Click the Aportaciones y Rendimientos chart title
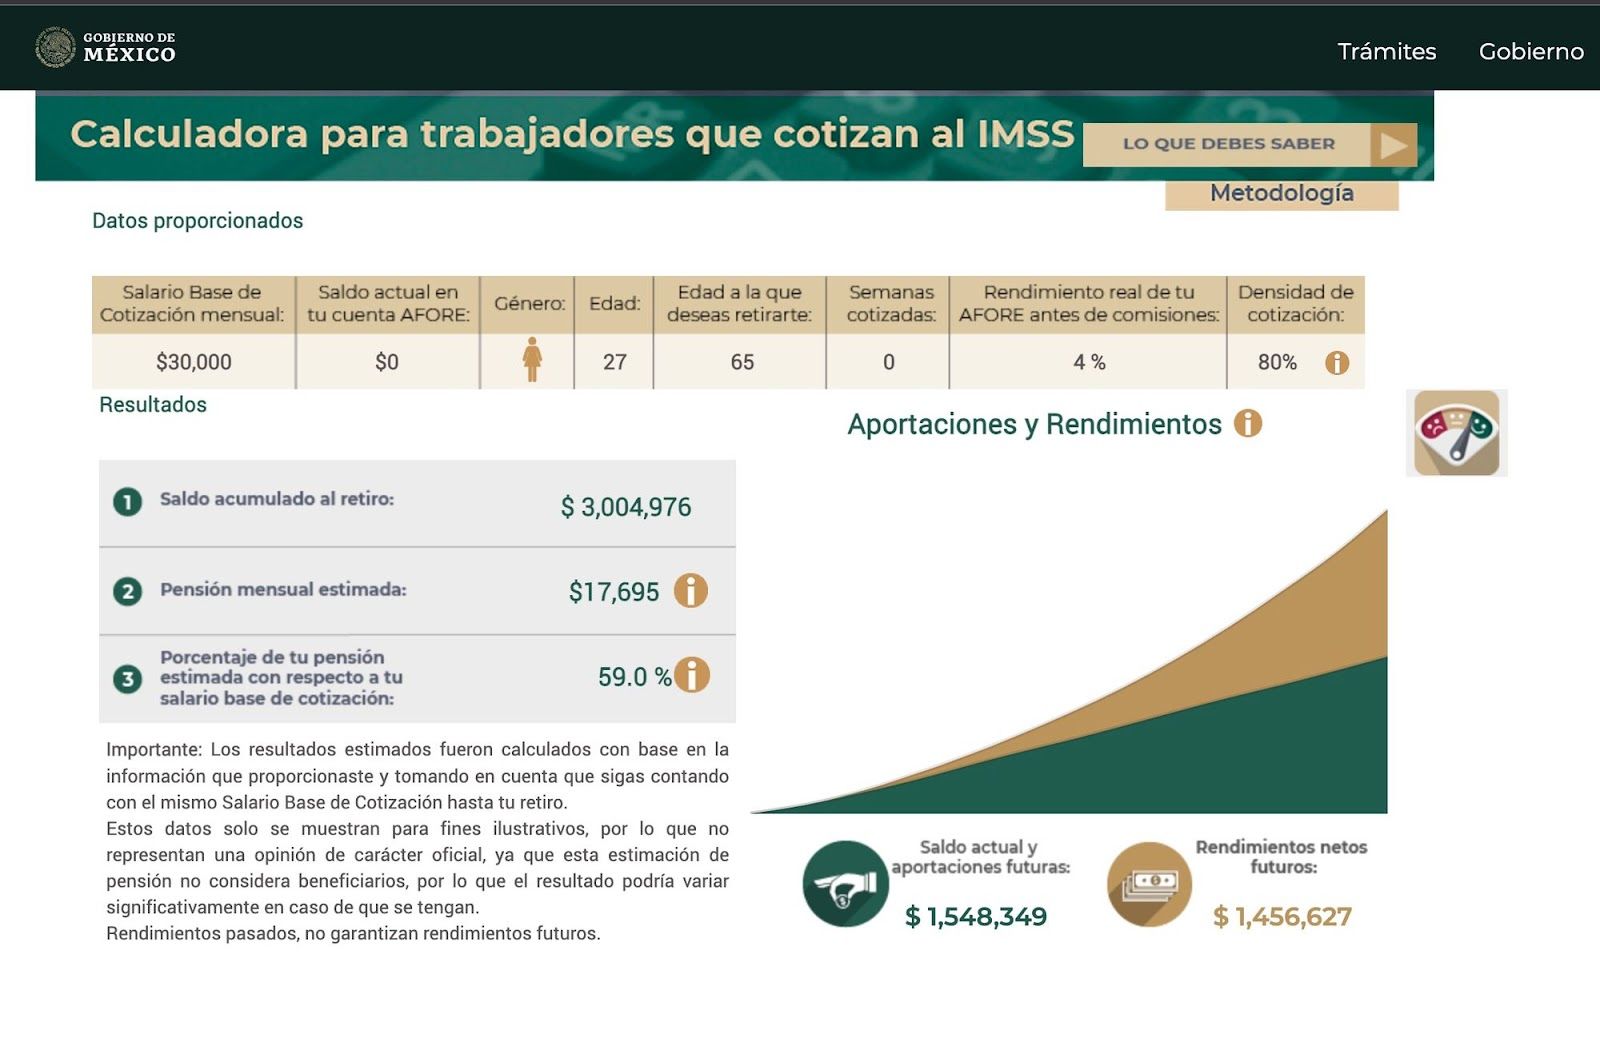The image size is (1600, 1050). point(1034,424)
